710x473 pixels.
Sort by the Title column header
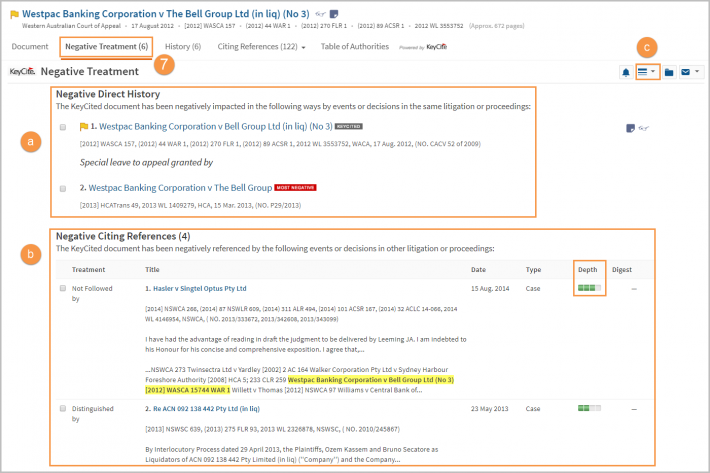point(152,269)
